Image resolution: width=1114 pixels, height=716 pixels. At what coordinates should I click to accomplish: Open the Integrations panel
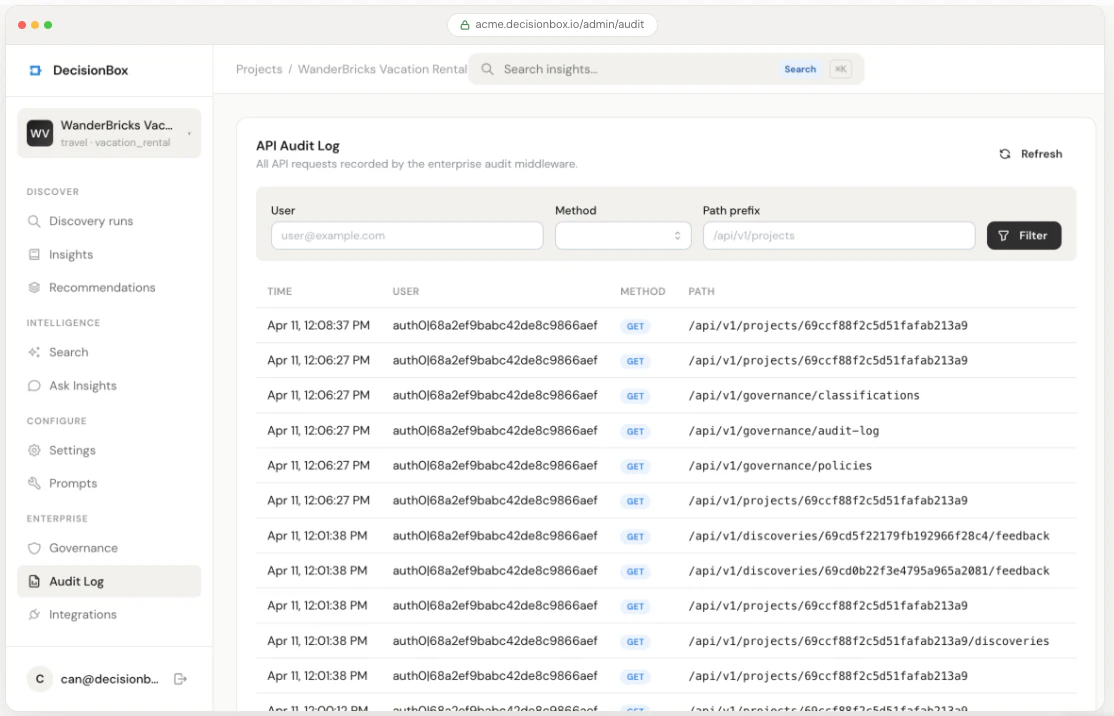click(80, 614)
